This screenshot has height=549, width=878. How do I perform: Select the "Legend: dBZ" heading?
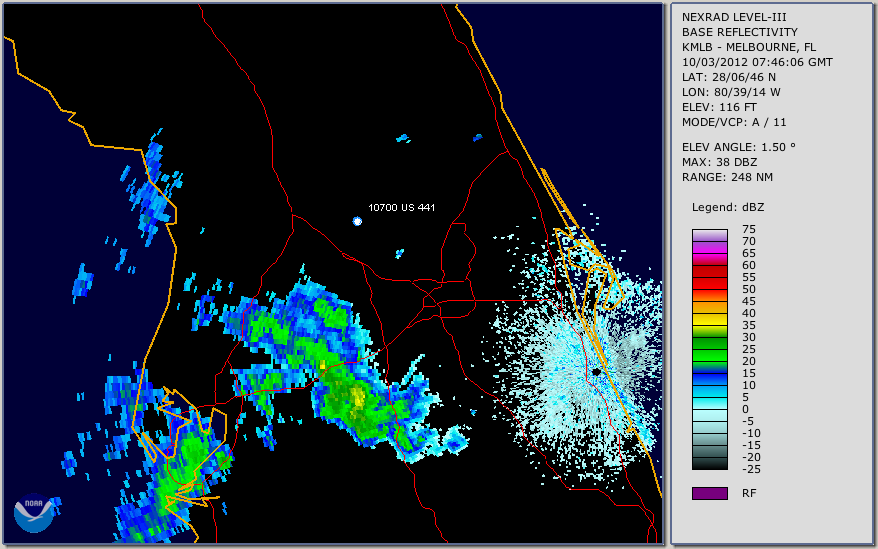tap(728, 207)
